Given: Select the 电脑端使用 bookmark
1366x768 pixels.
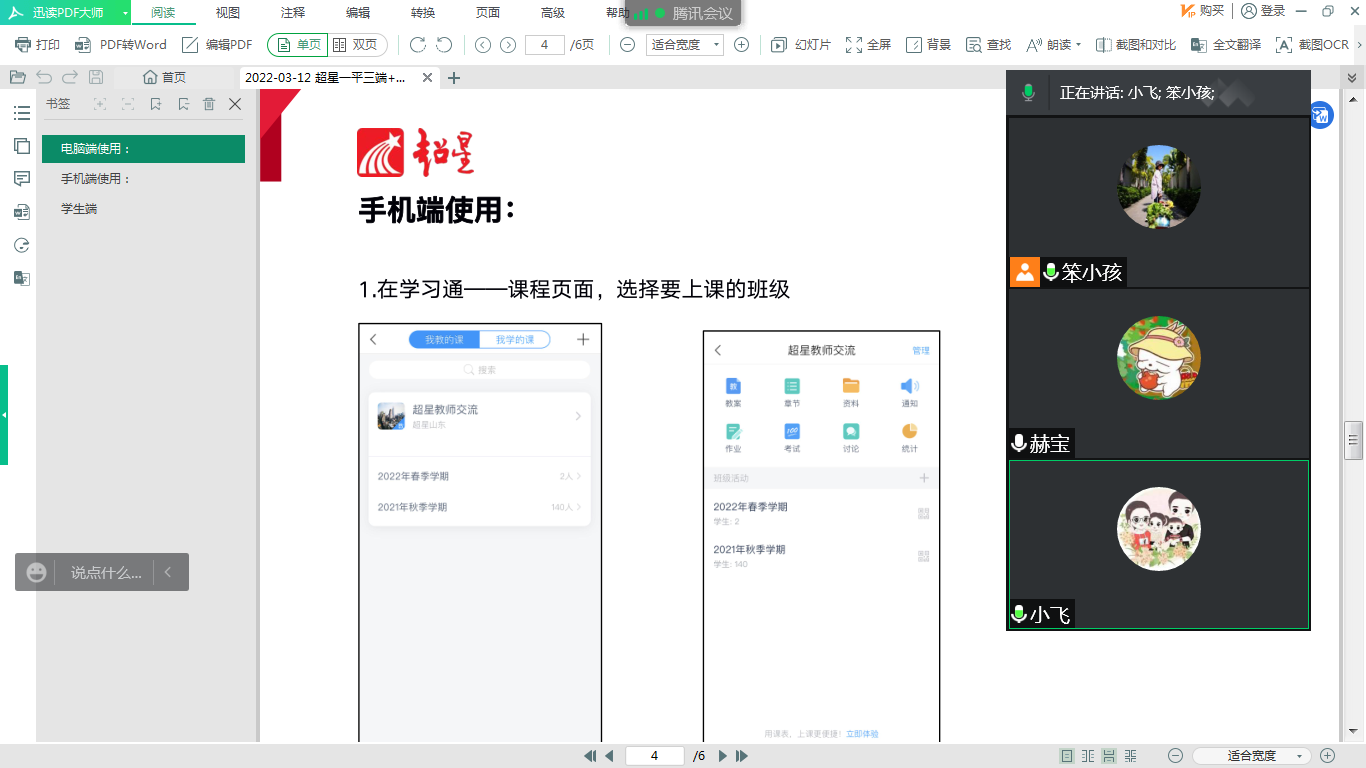Looking at the screenshot, I should coord(143,149).
